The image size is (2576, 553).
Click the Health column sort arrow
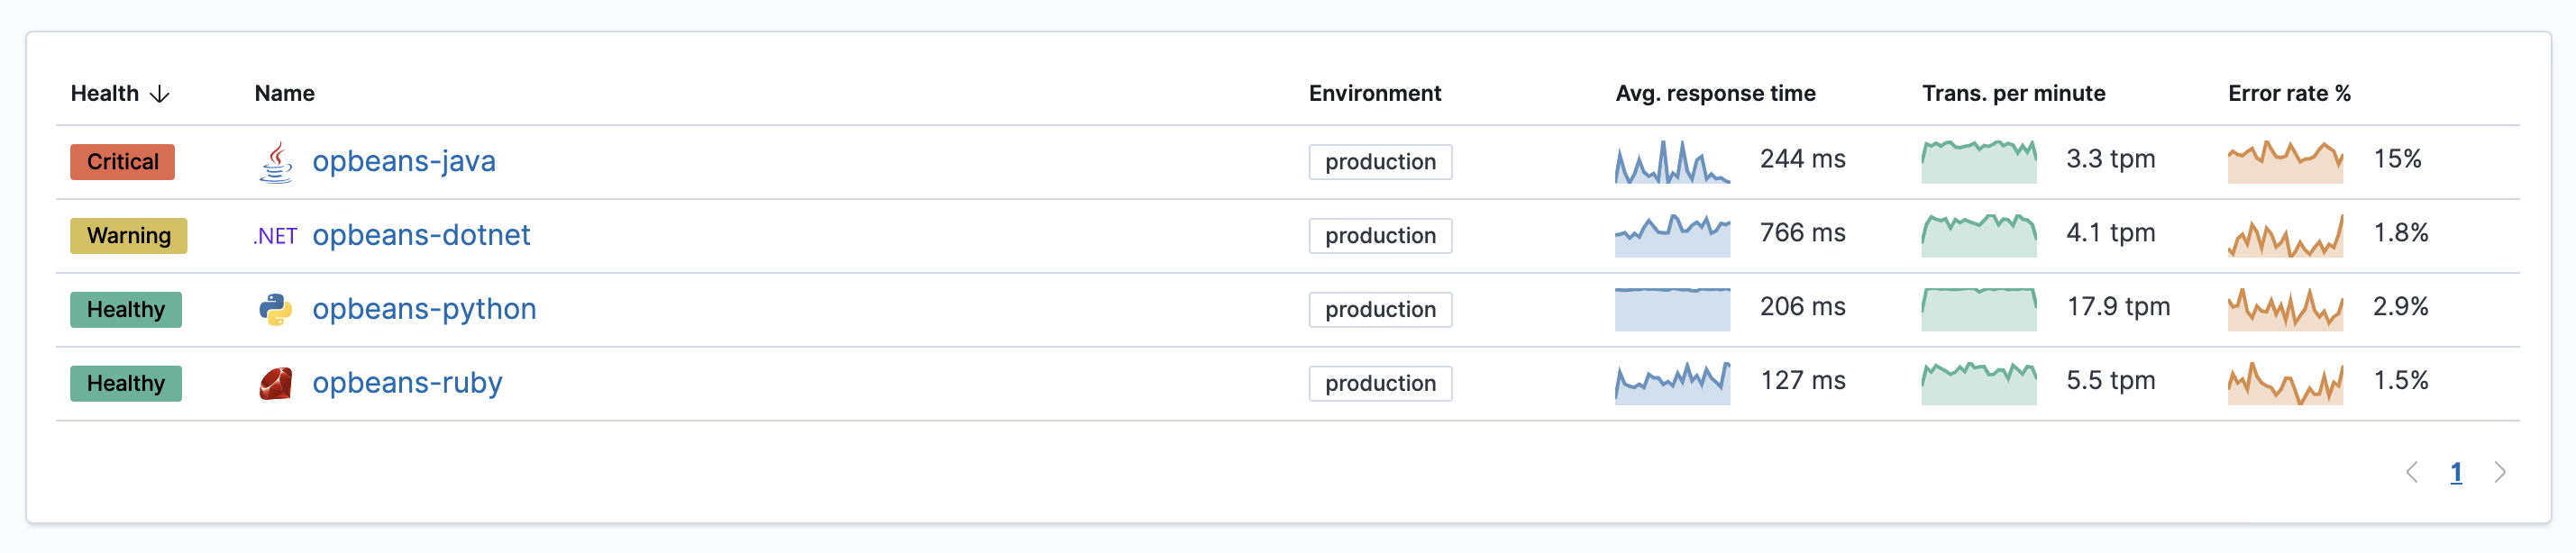[160, 94]
